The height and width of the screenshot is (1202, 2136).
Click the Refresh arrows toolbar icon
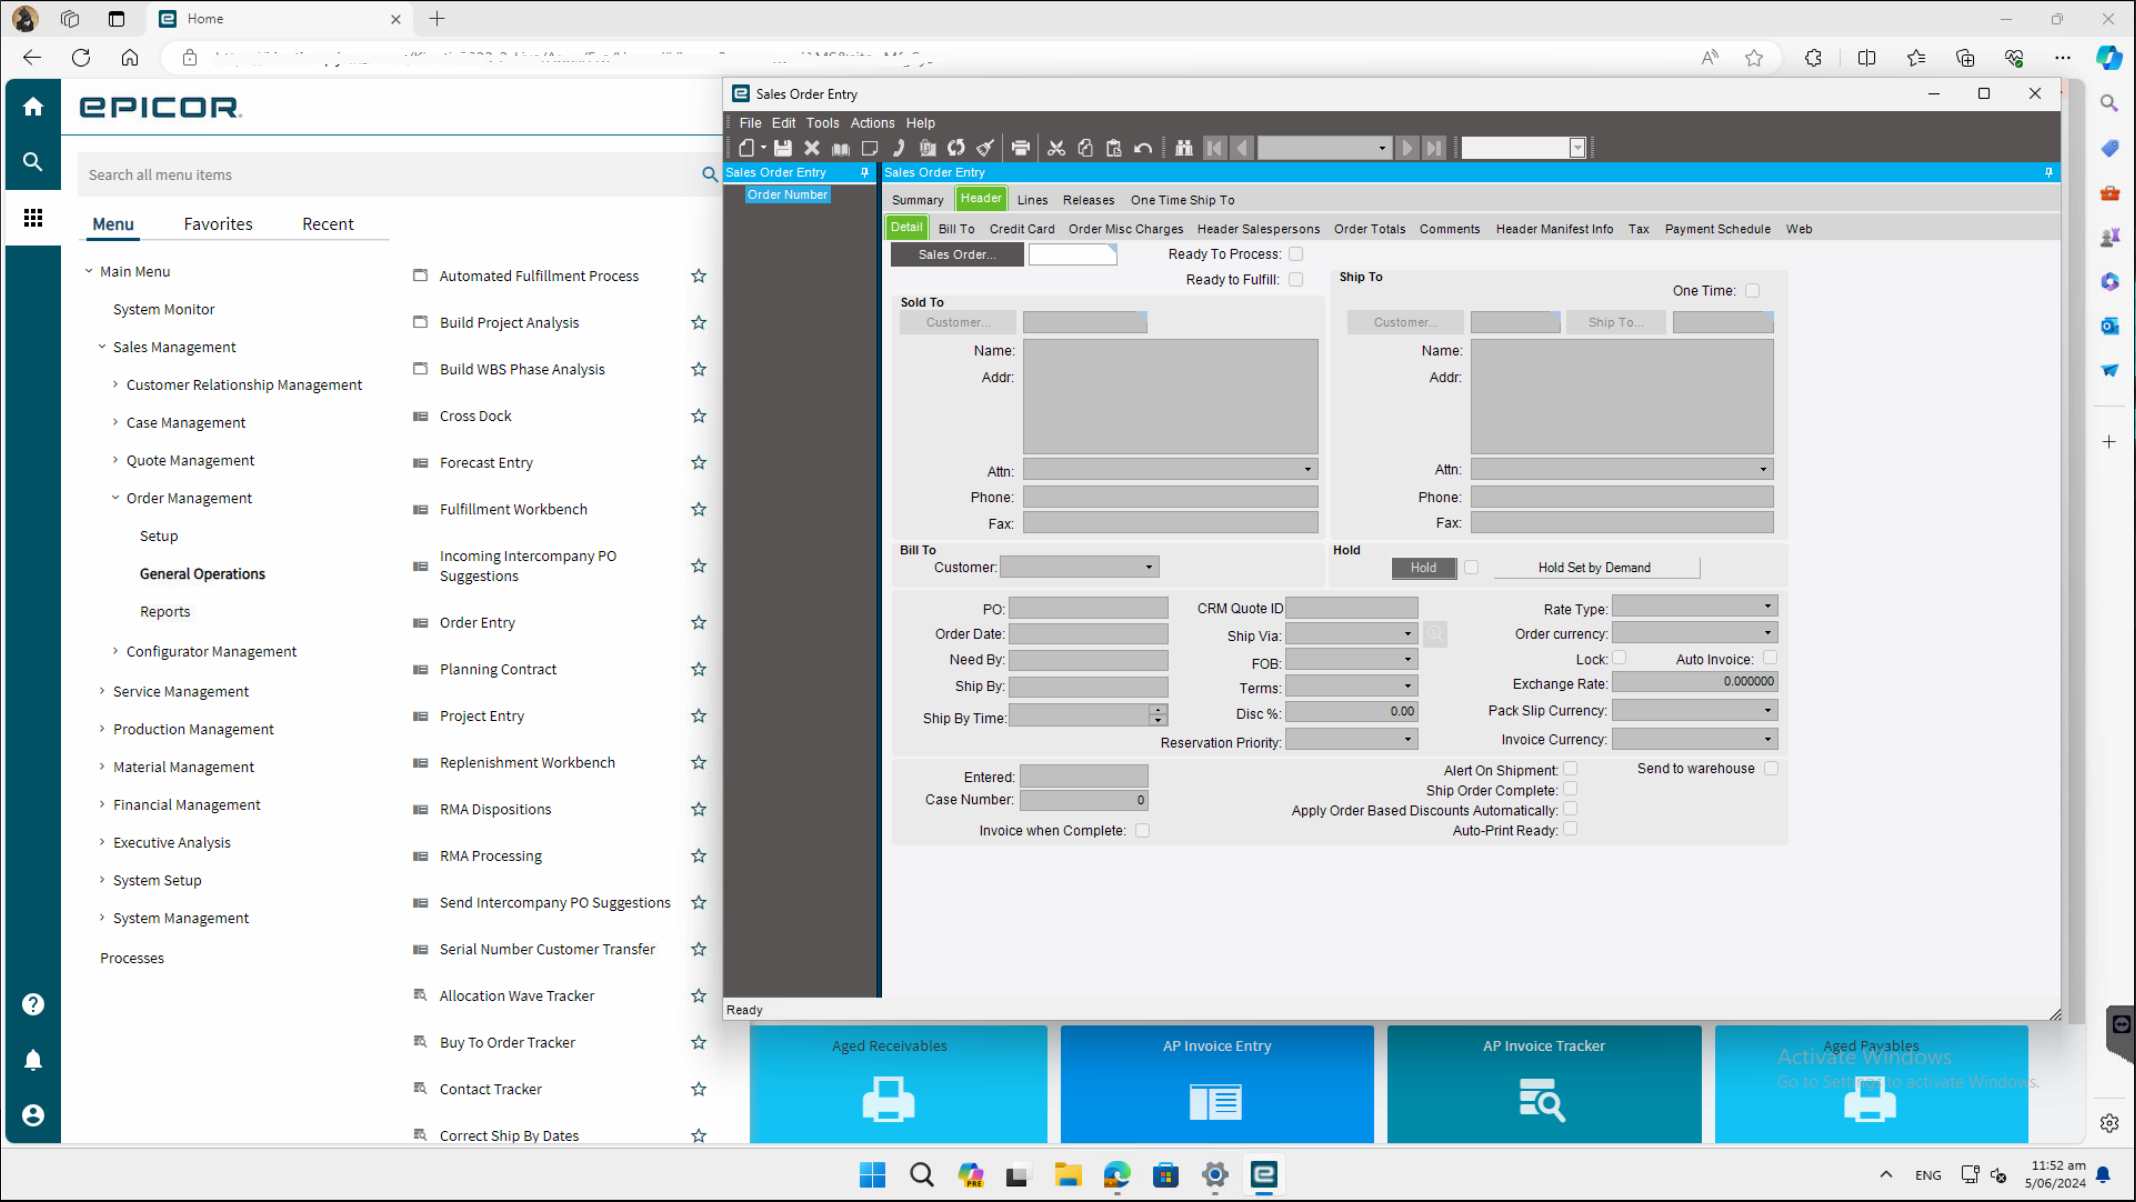pos(957,148)
